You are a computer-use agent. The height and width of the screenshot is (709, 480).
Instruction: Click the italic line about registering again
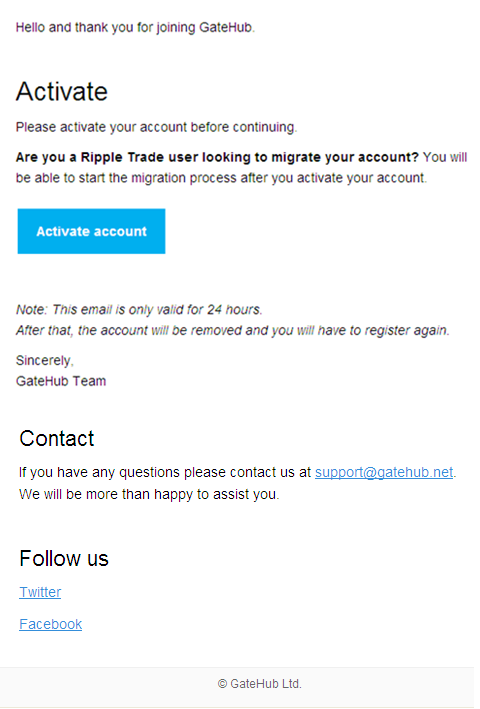(233, 331)
